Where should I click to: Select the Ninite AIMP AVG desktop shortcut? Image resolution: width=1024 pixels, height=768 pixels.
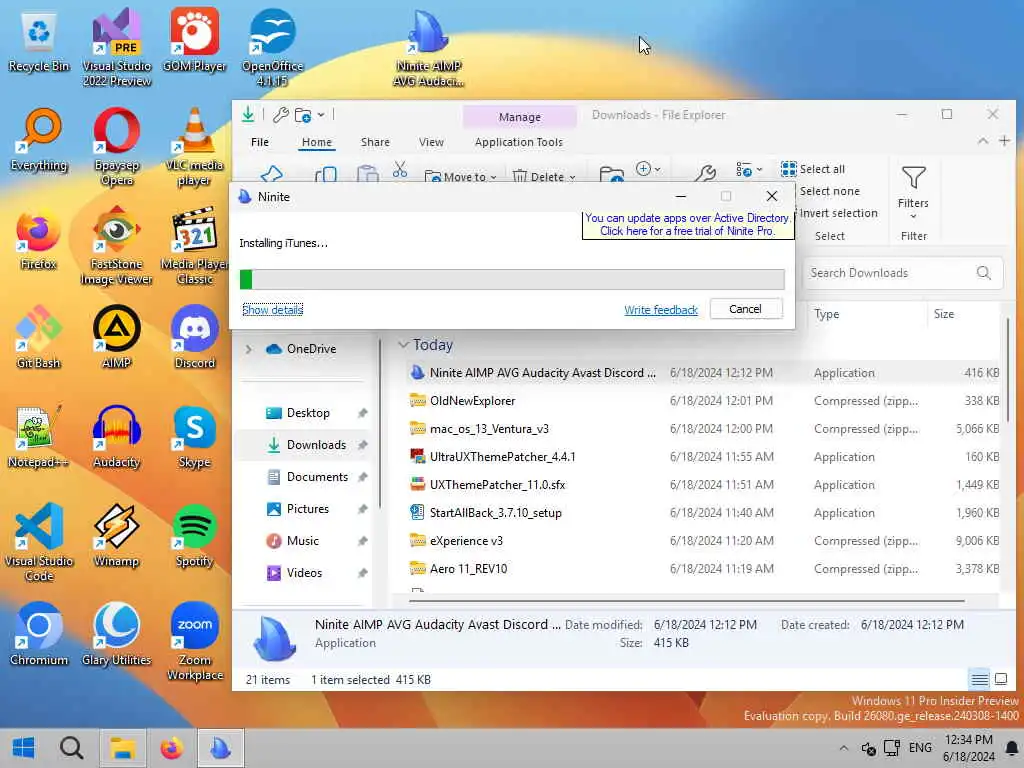[x=428, y=48]
